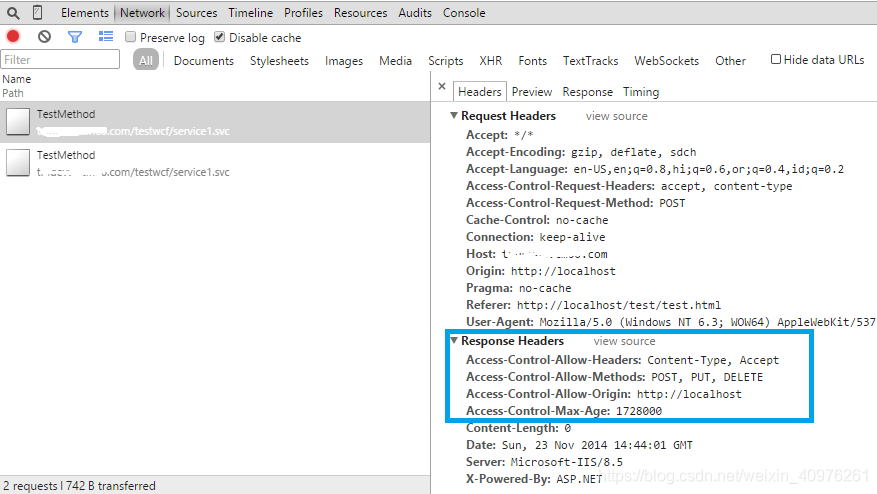Click view source next to Response Headers

pos(624,341)
